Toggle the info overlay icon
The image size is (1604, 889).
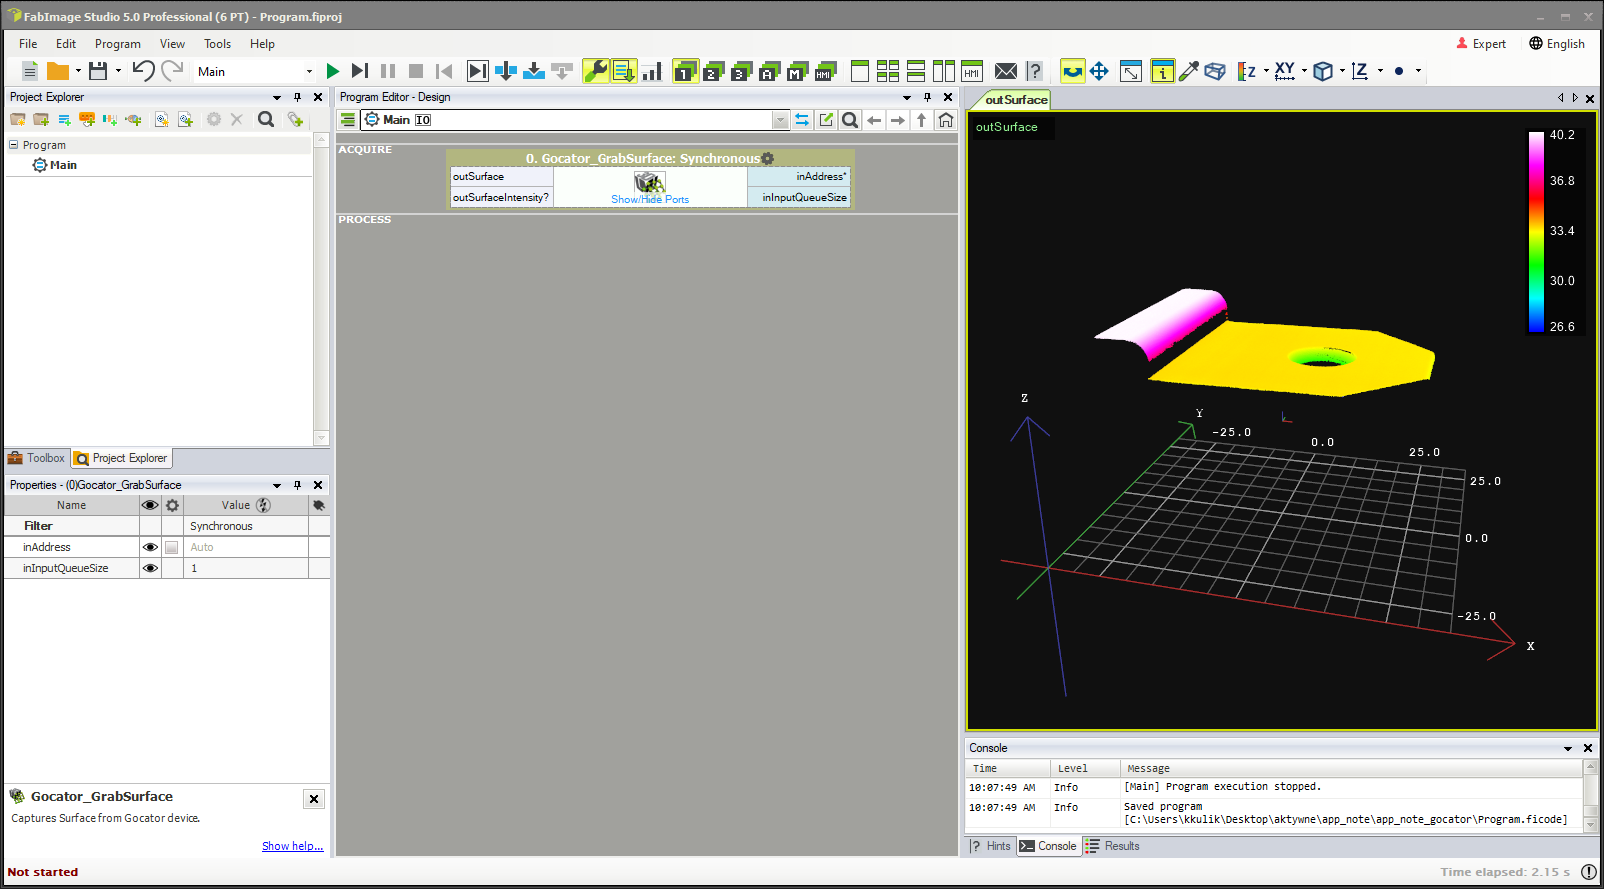click(1162, 71)
